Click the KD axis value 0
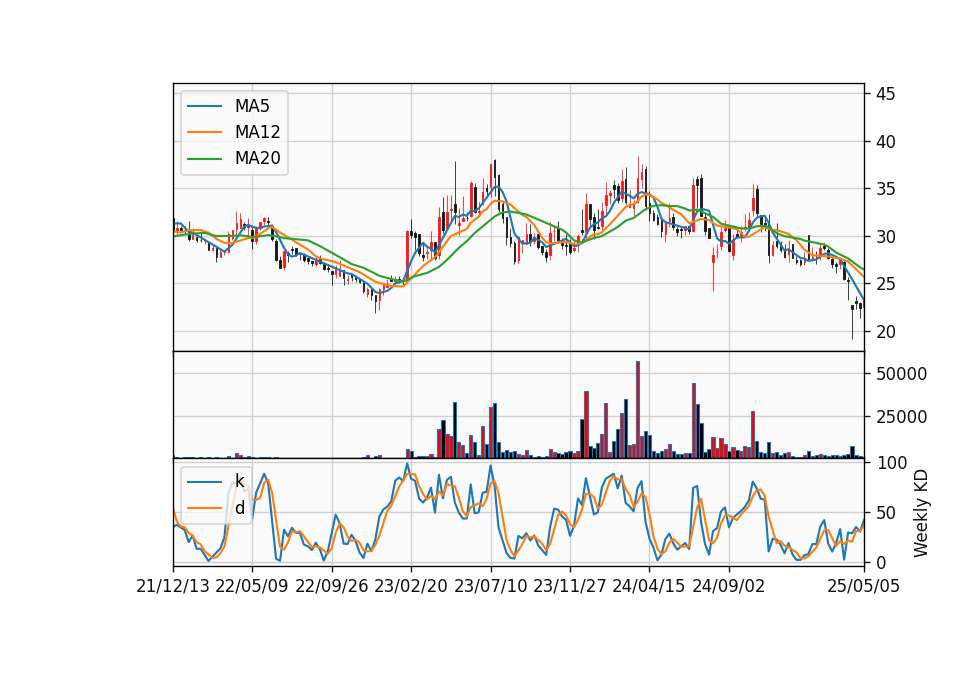960x690 pixels. (880, 562)
